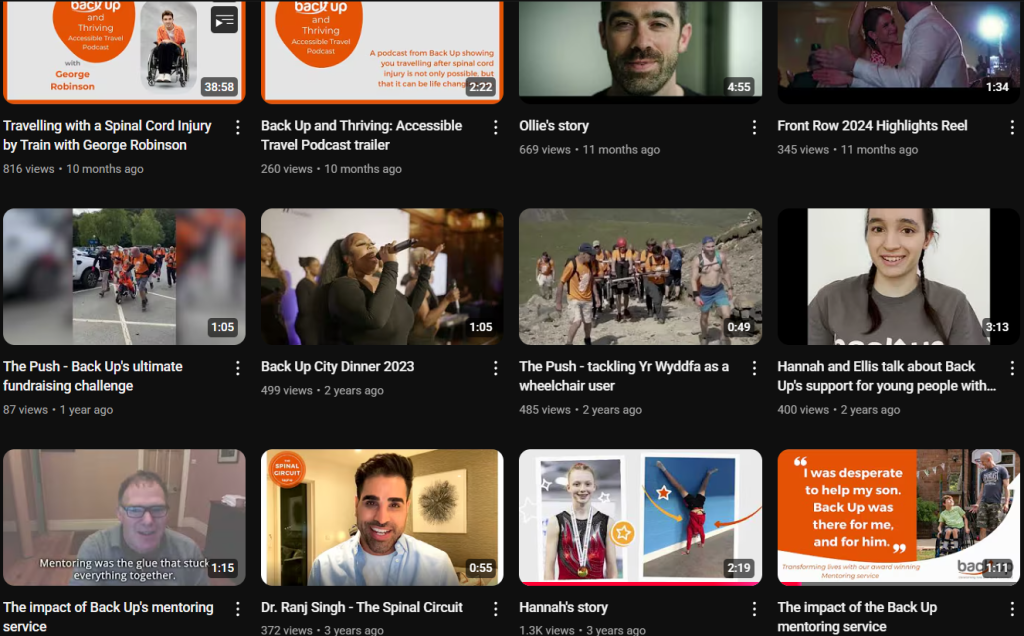Open three-dot menu for Accessible Travel Podcast trailer

click(495, 127)
